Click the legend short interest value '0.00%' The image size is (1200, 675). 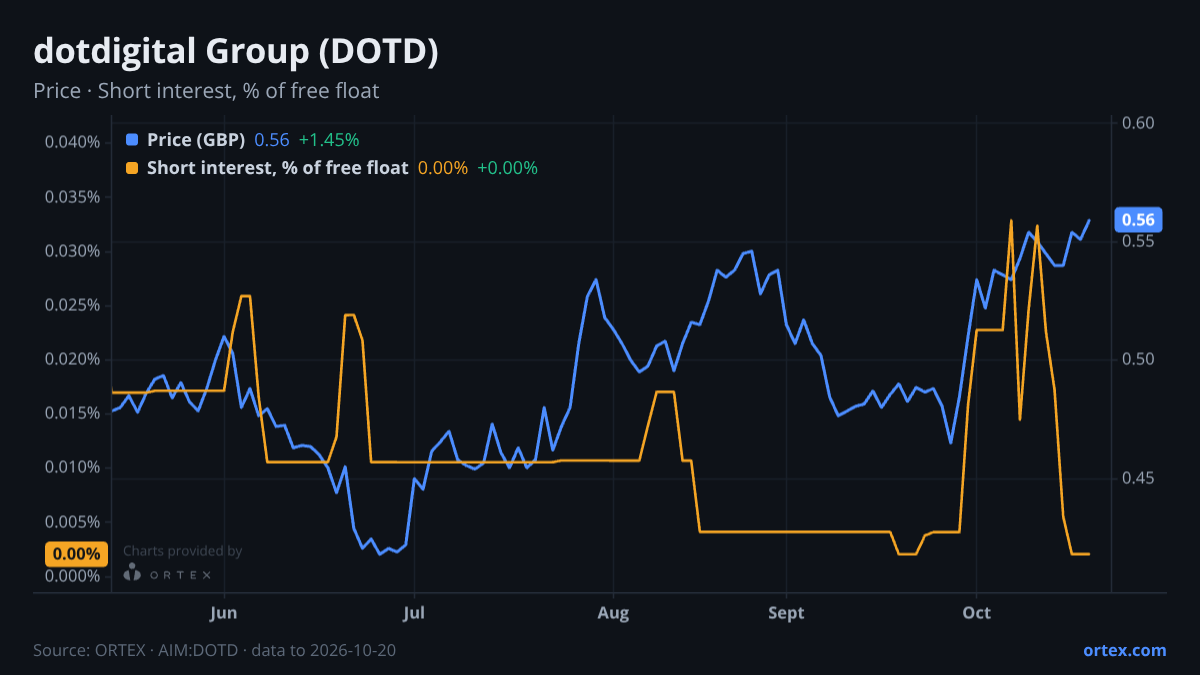pyautogui.click(x=443, y=168)
